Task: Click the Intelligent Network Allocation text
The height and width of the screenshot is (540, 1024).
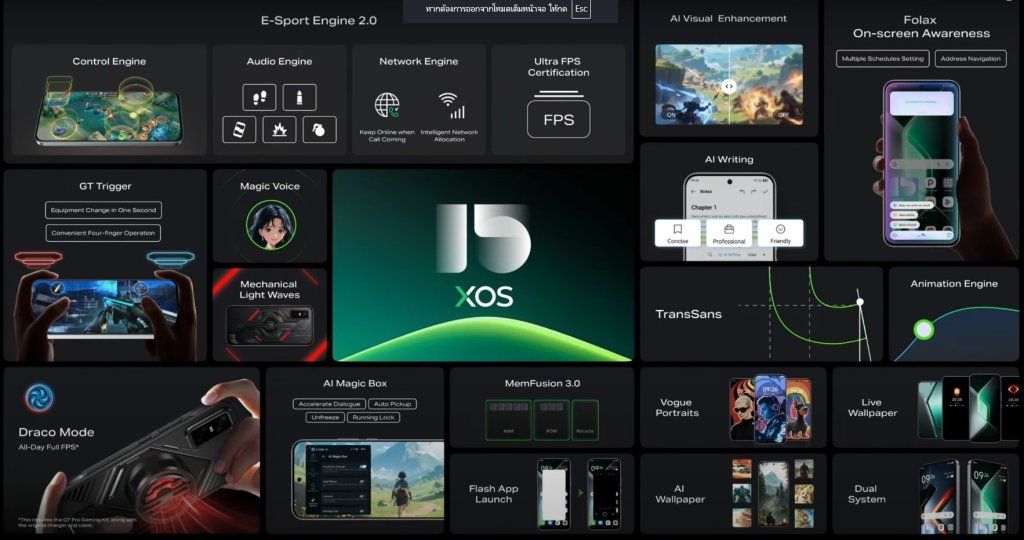Action: pos(449,136)
